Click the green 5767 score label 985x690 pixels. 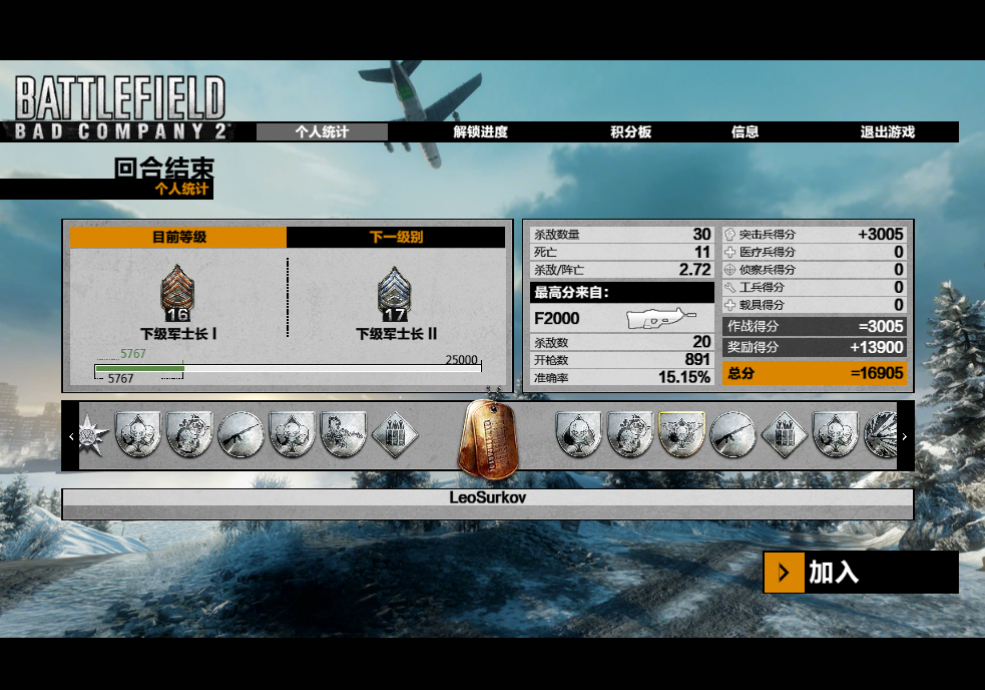(133, 354)
